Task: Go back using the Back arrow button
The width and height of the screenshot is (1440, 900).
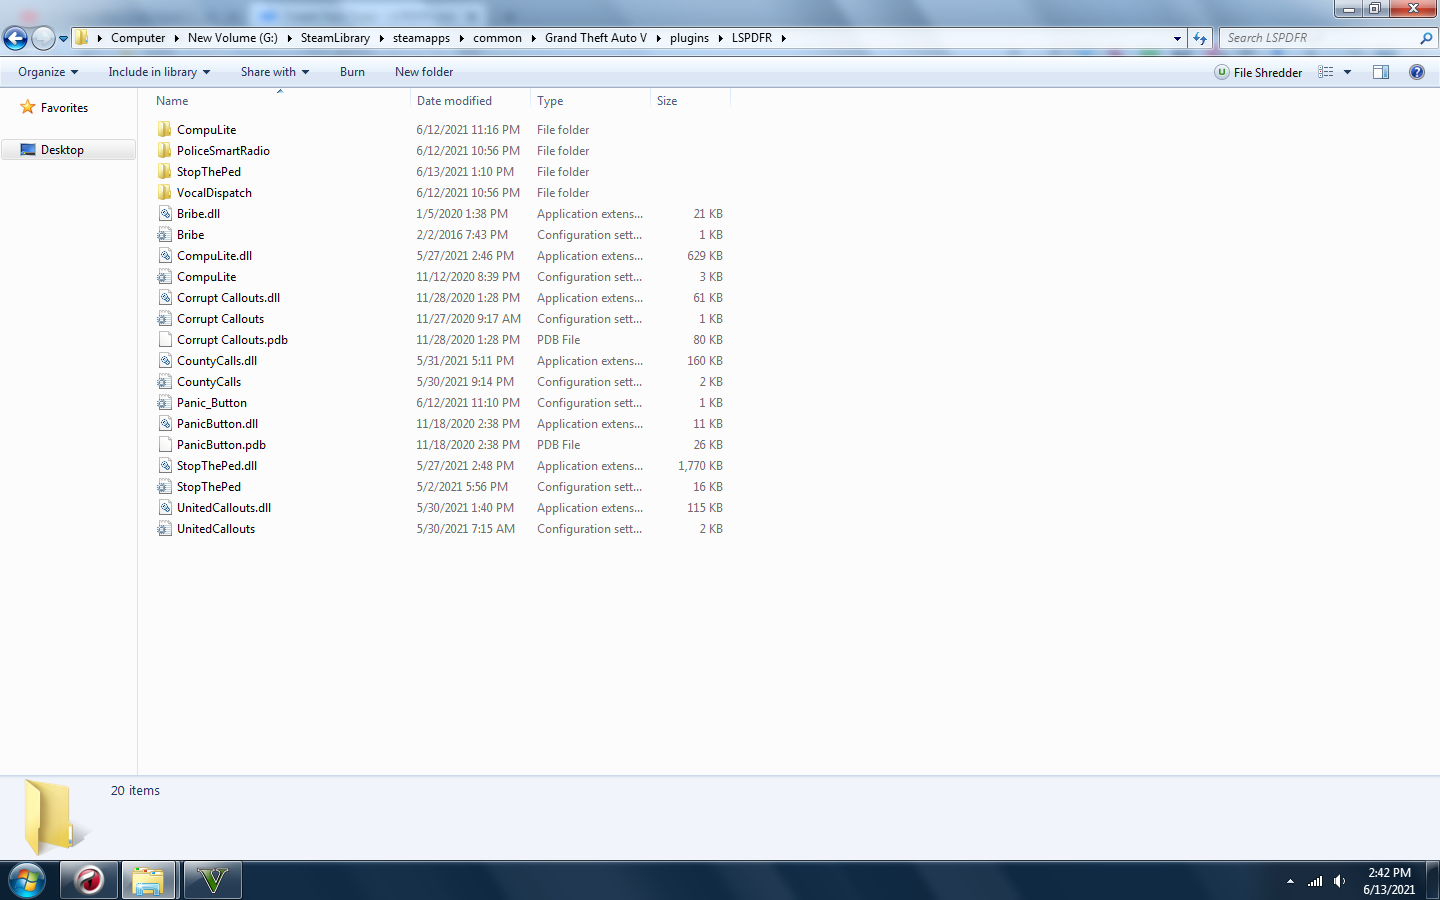Action: coord(15,38)
